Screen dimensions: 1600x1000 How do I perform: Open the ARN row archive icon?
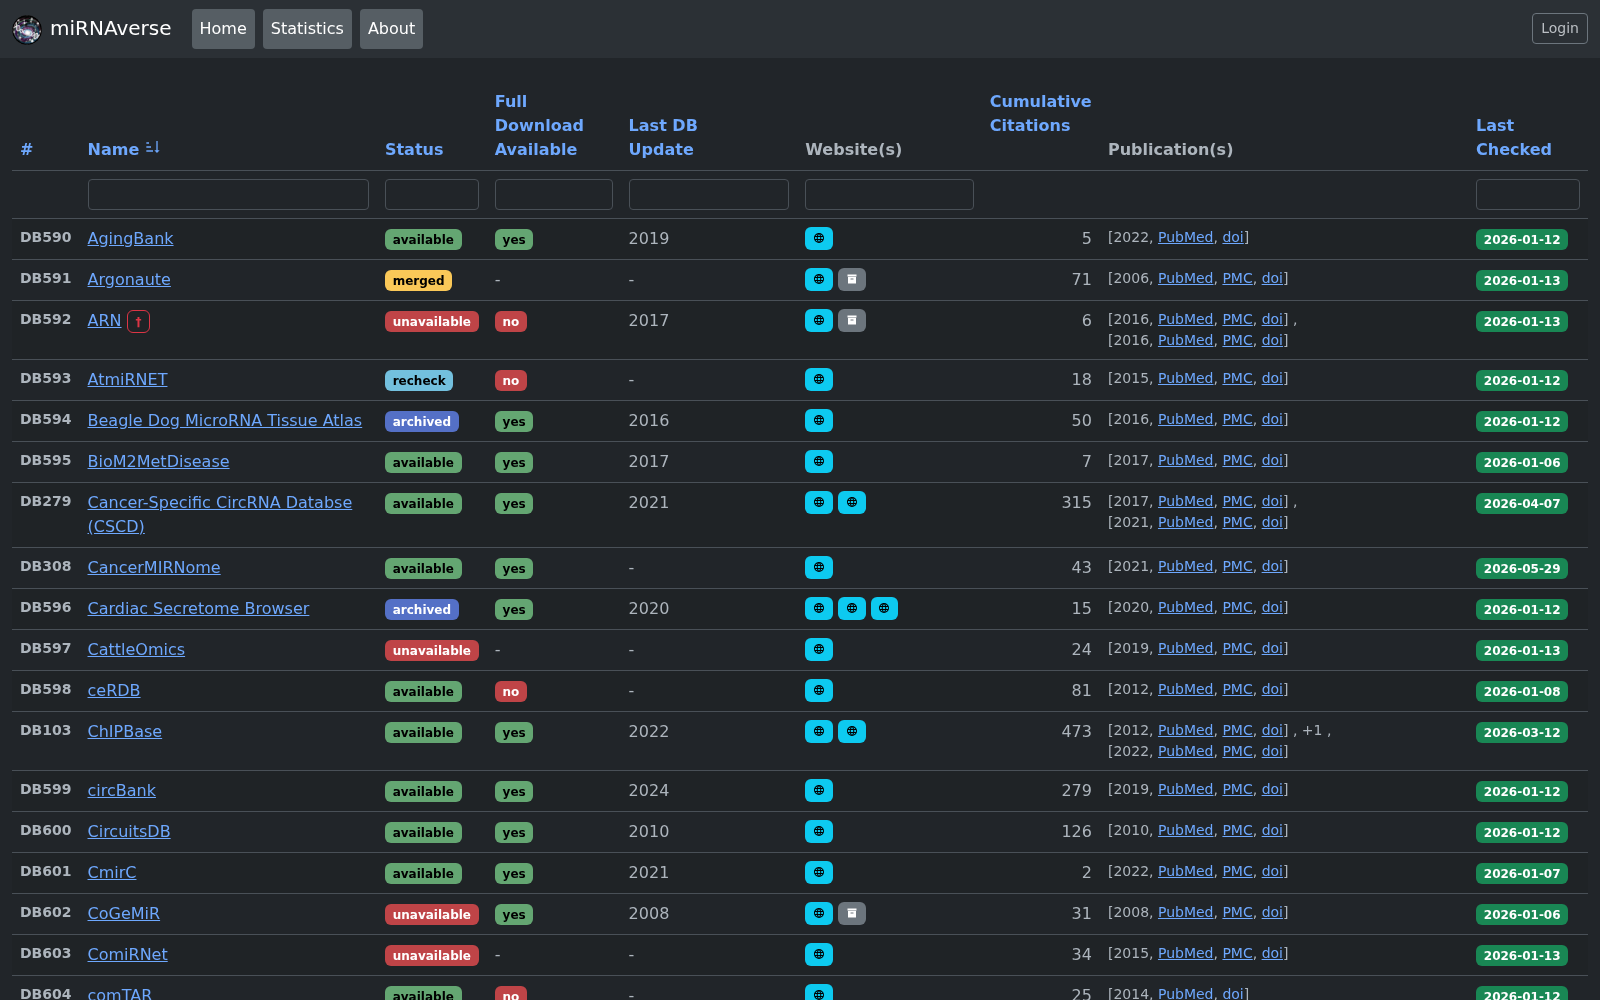click(x=851, y=320)
